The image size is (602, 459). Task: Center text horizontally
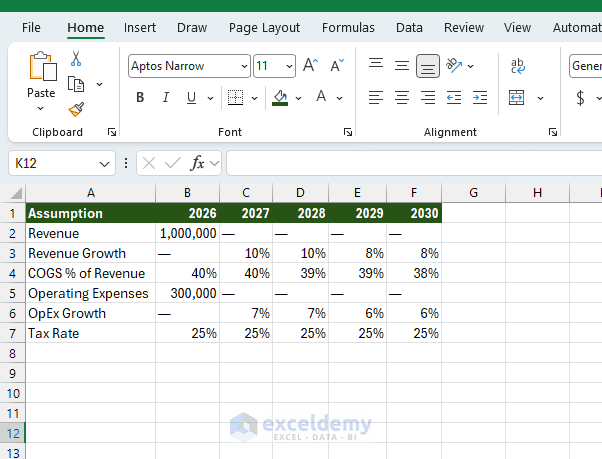coord(402,97)
